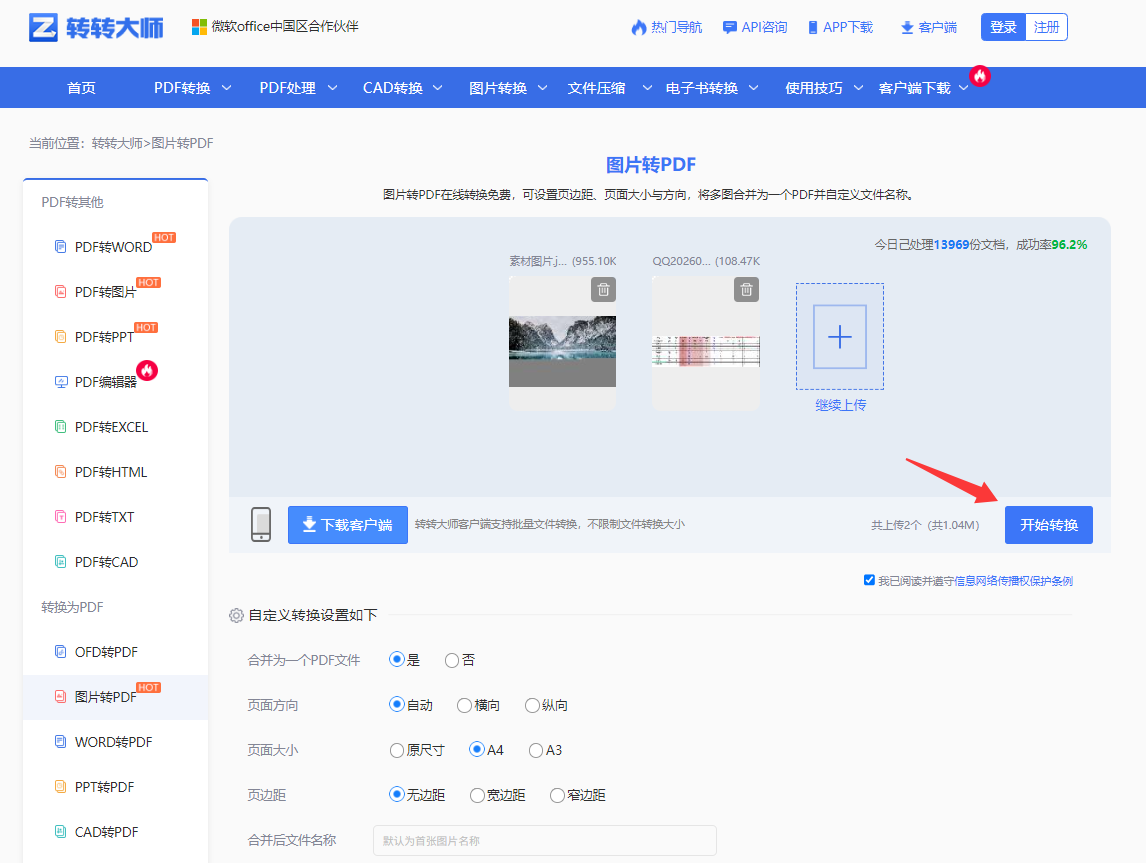1146x863 pixels.
Task: Go to 首页 in navigation bar
Action: click(81, 88)
